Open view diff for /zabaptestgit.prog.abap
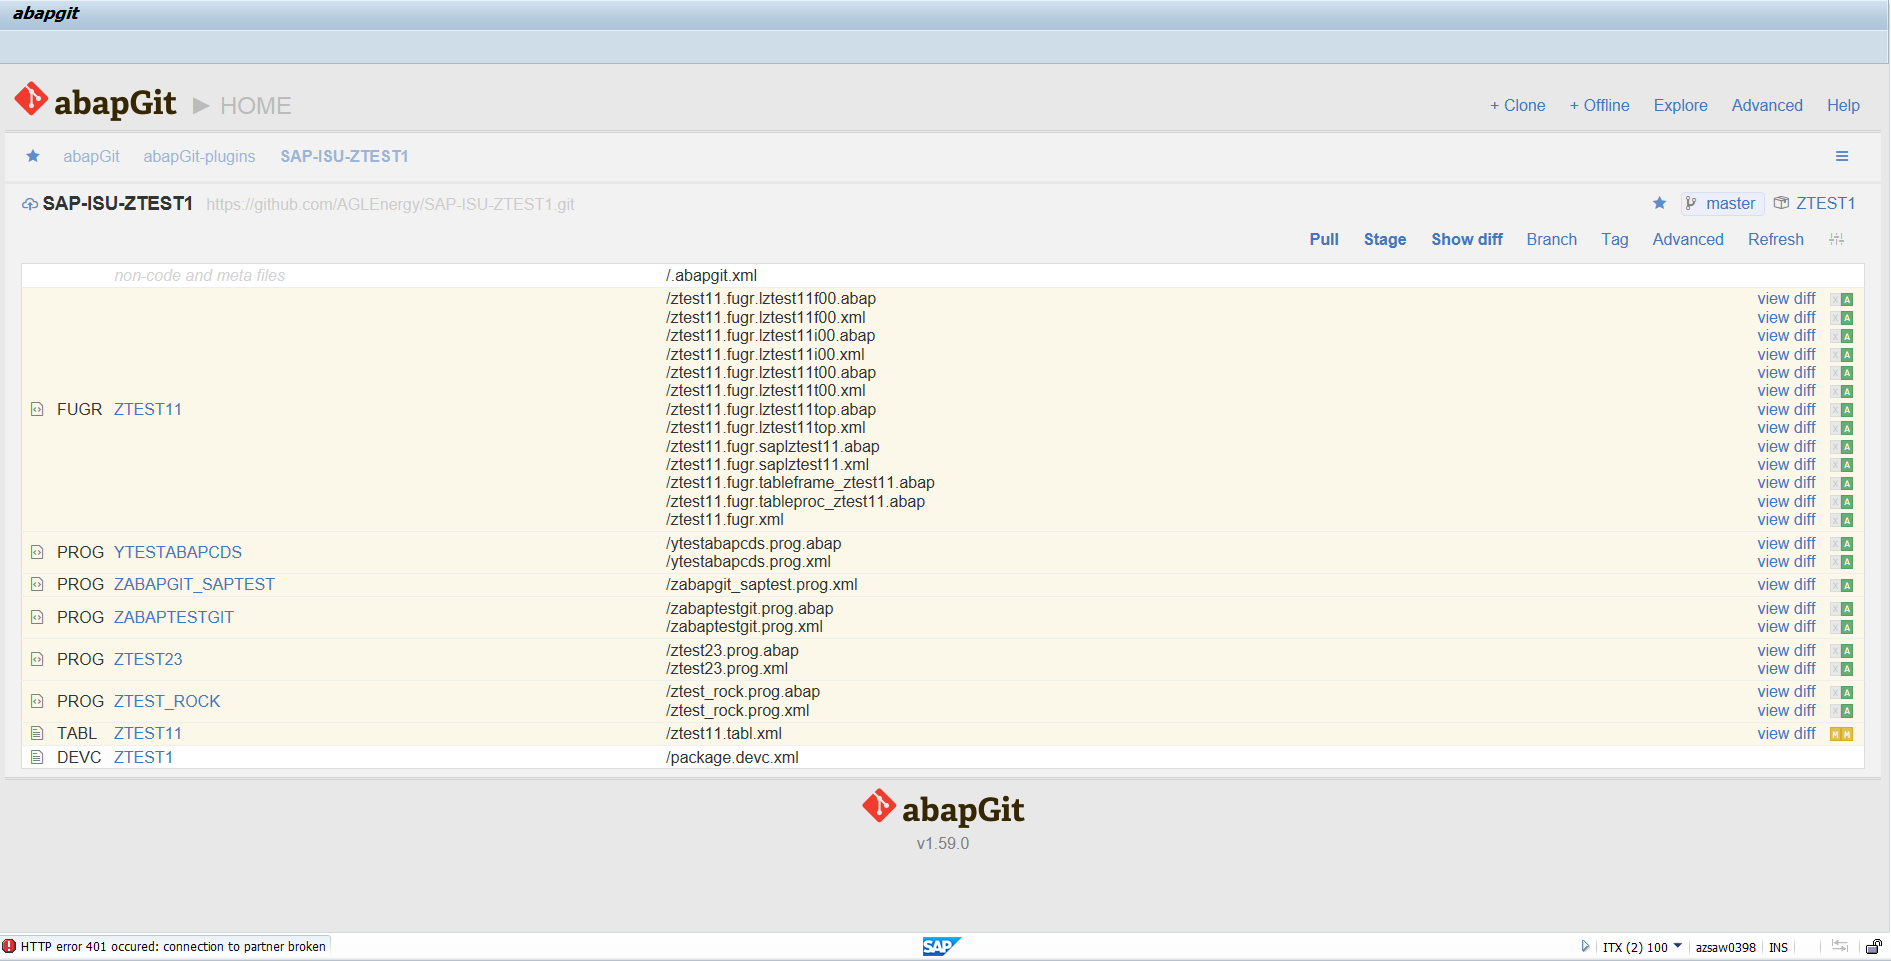 1786,609
